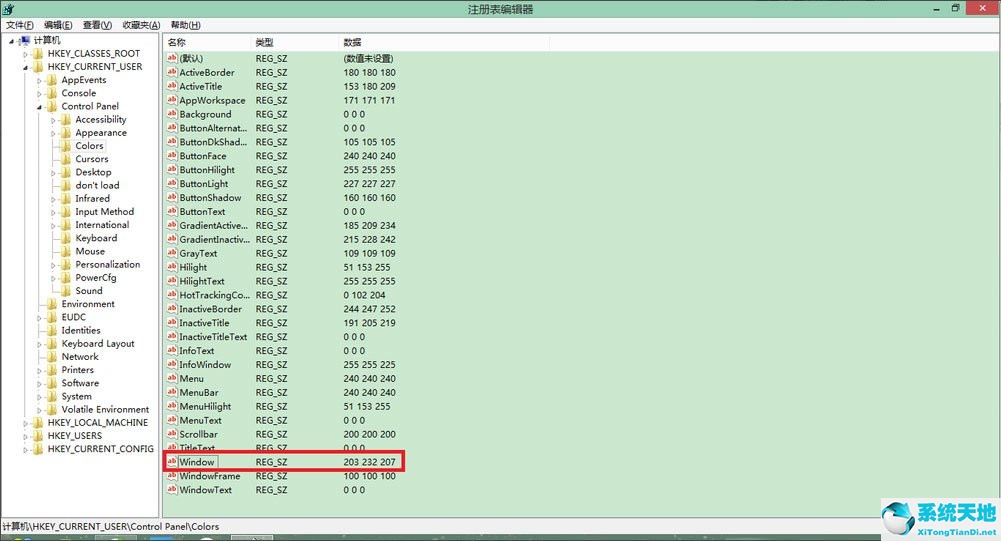Open the 查看(V) menu
The image size is (1001, 541).
coord(97,25)
